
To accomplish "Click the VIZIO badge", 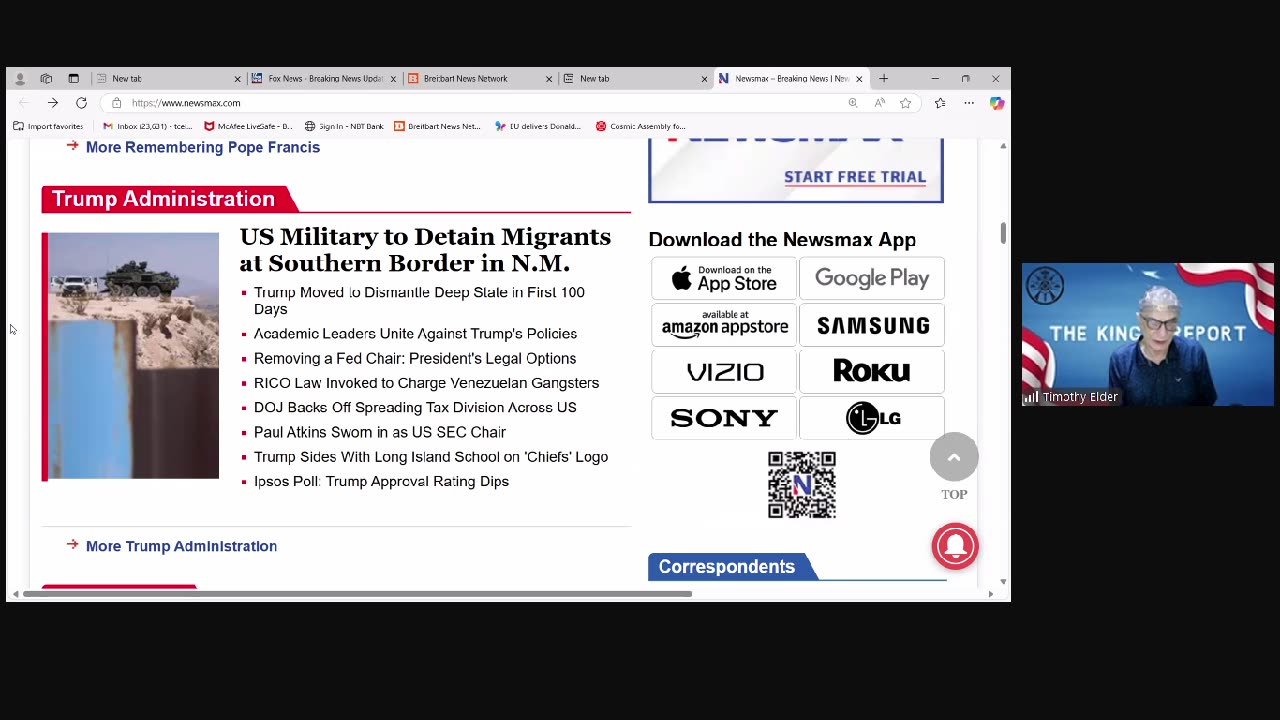I will (724, 371).
